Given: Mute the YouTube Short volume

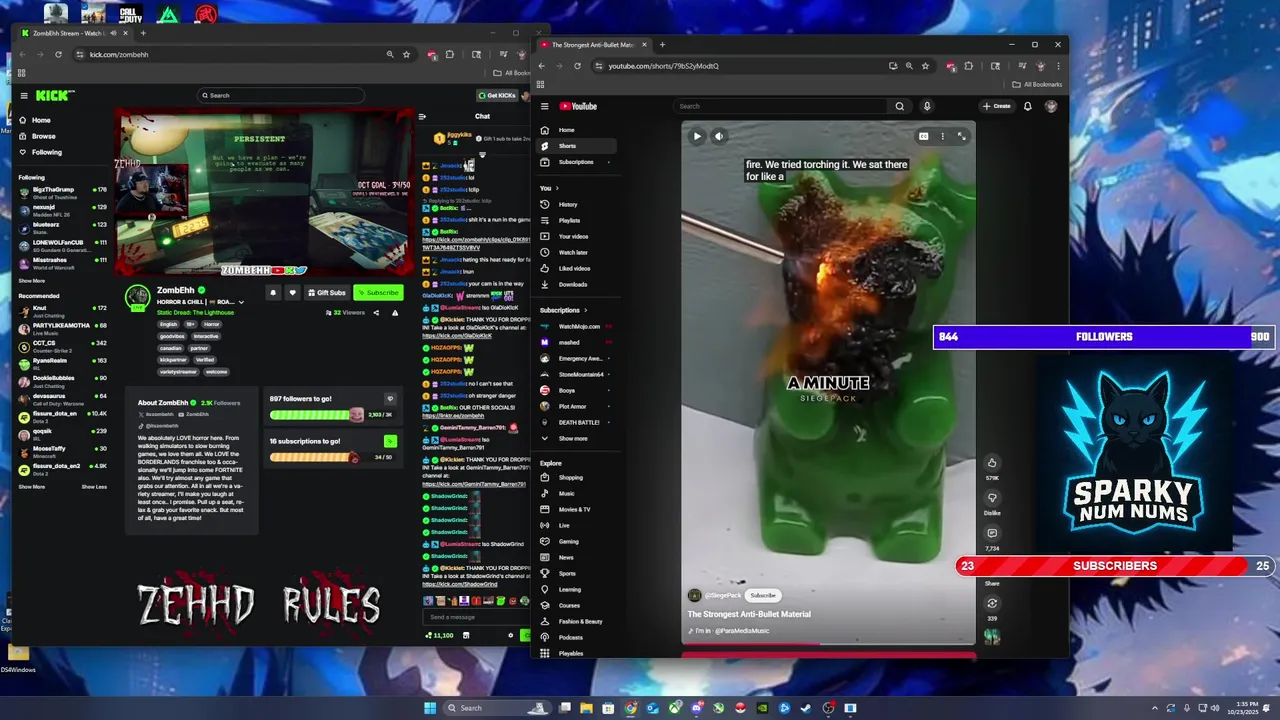Looking at the screenshot, I should coord(718,136).
